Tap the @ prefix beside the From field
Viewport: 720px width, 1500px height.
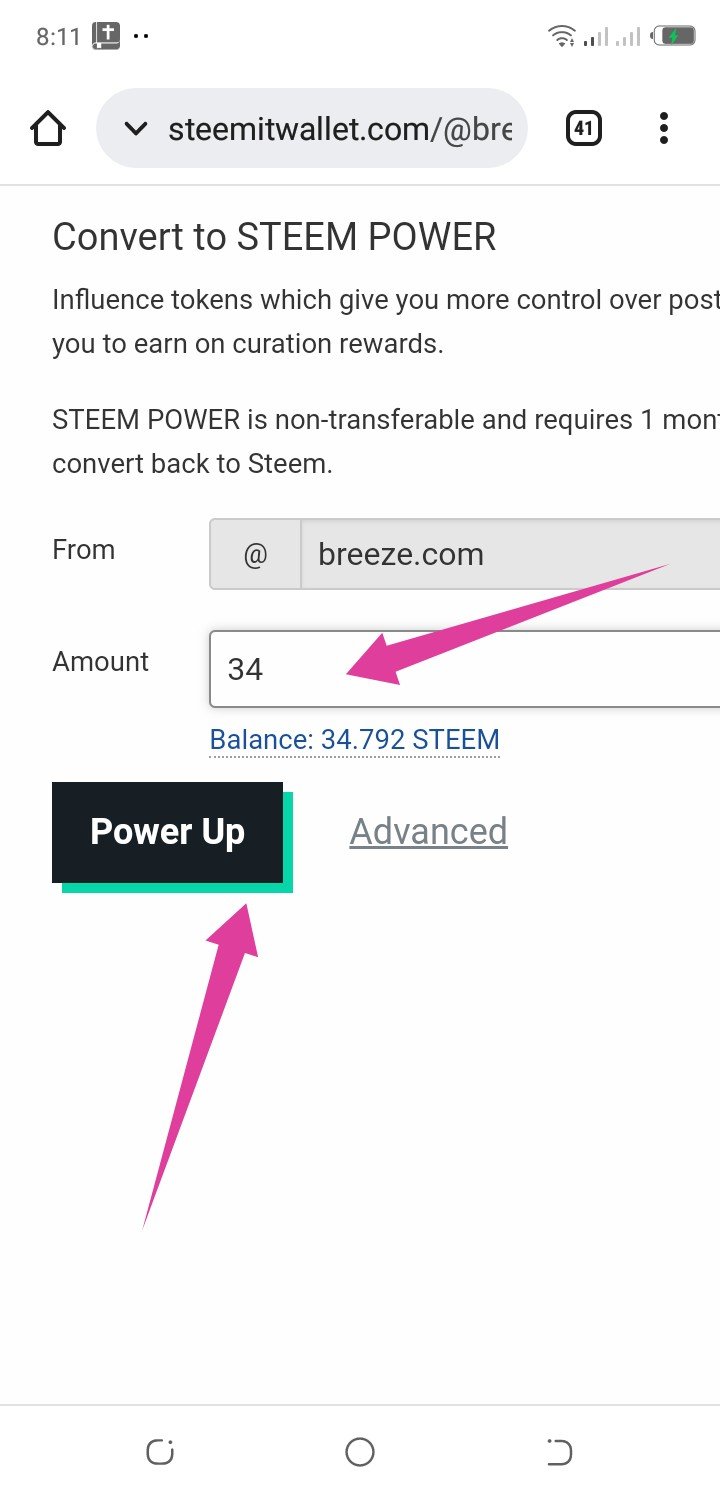pos(255,554)
